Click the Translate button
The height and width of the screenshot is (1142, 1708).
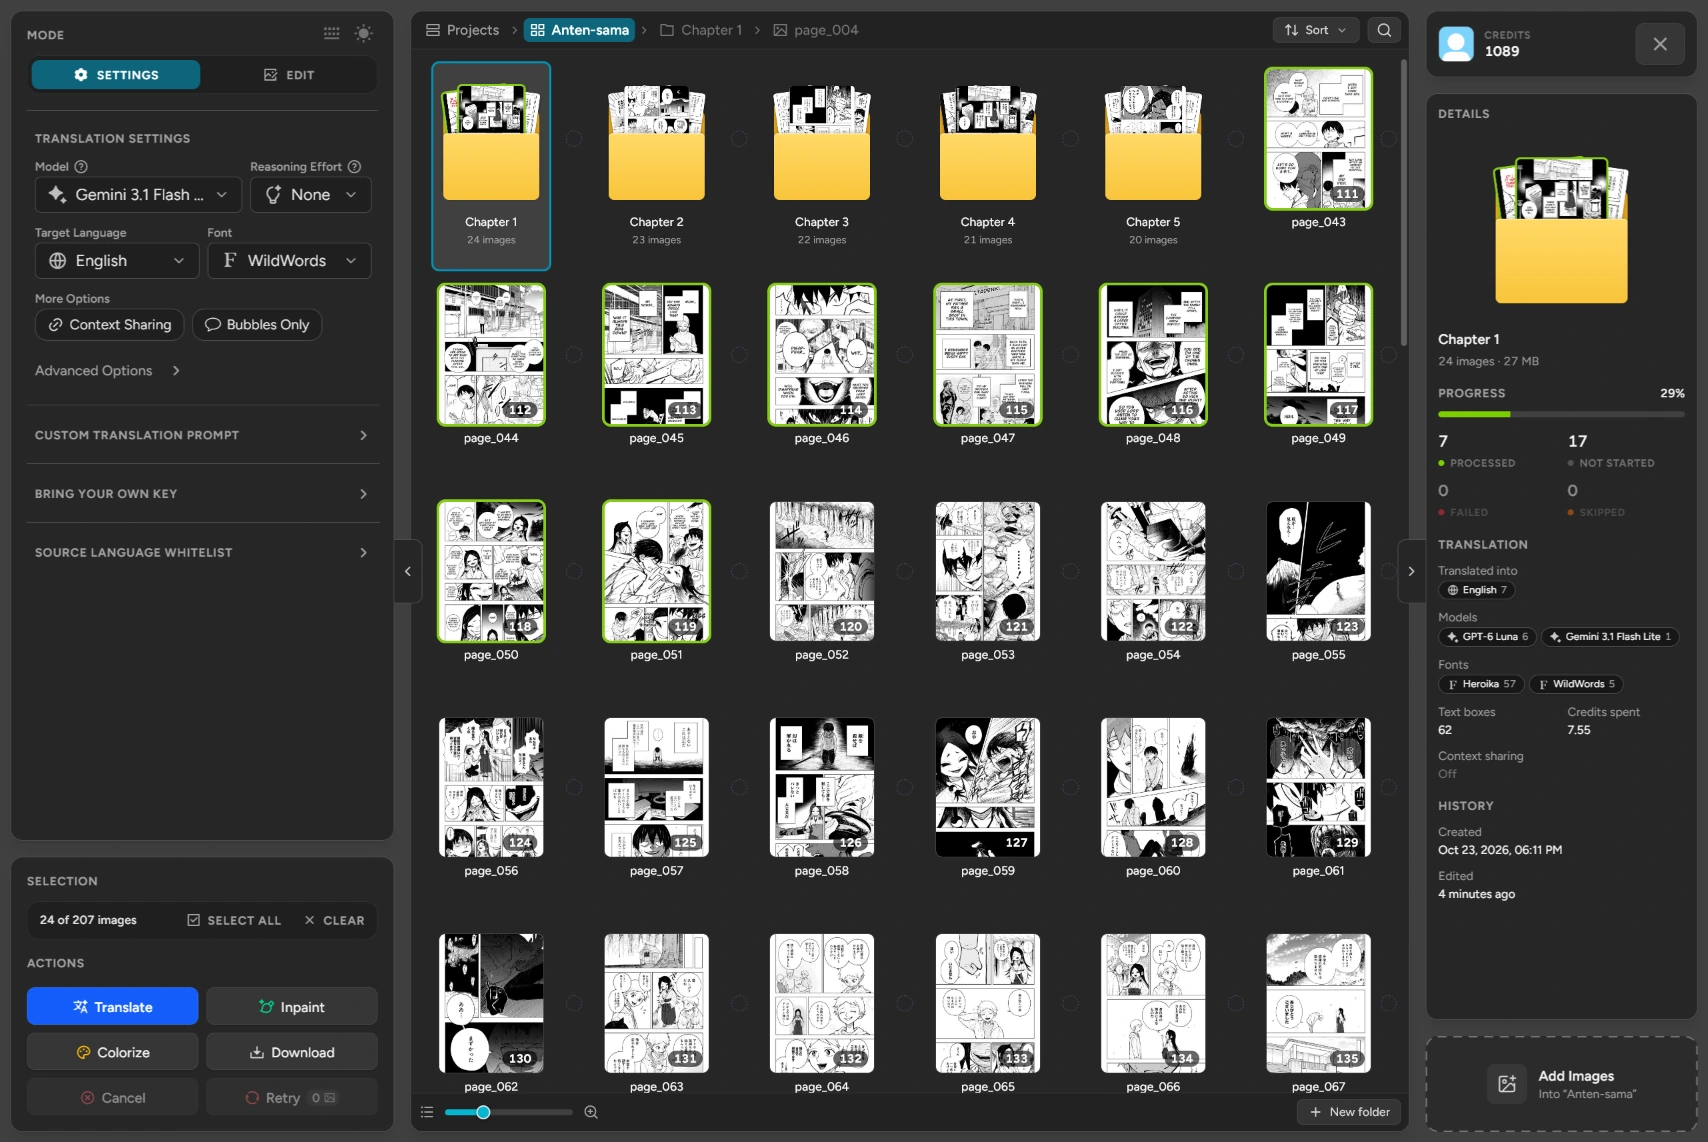click(x=113, y=1007)
